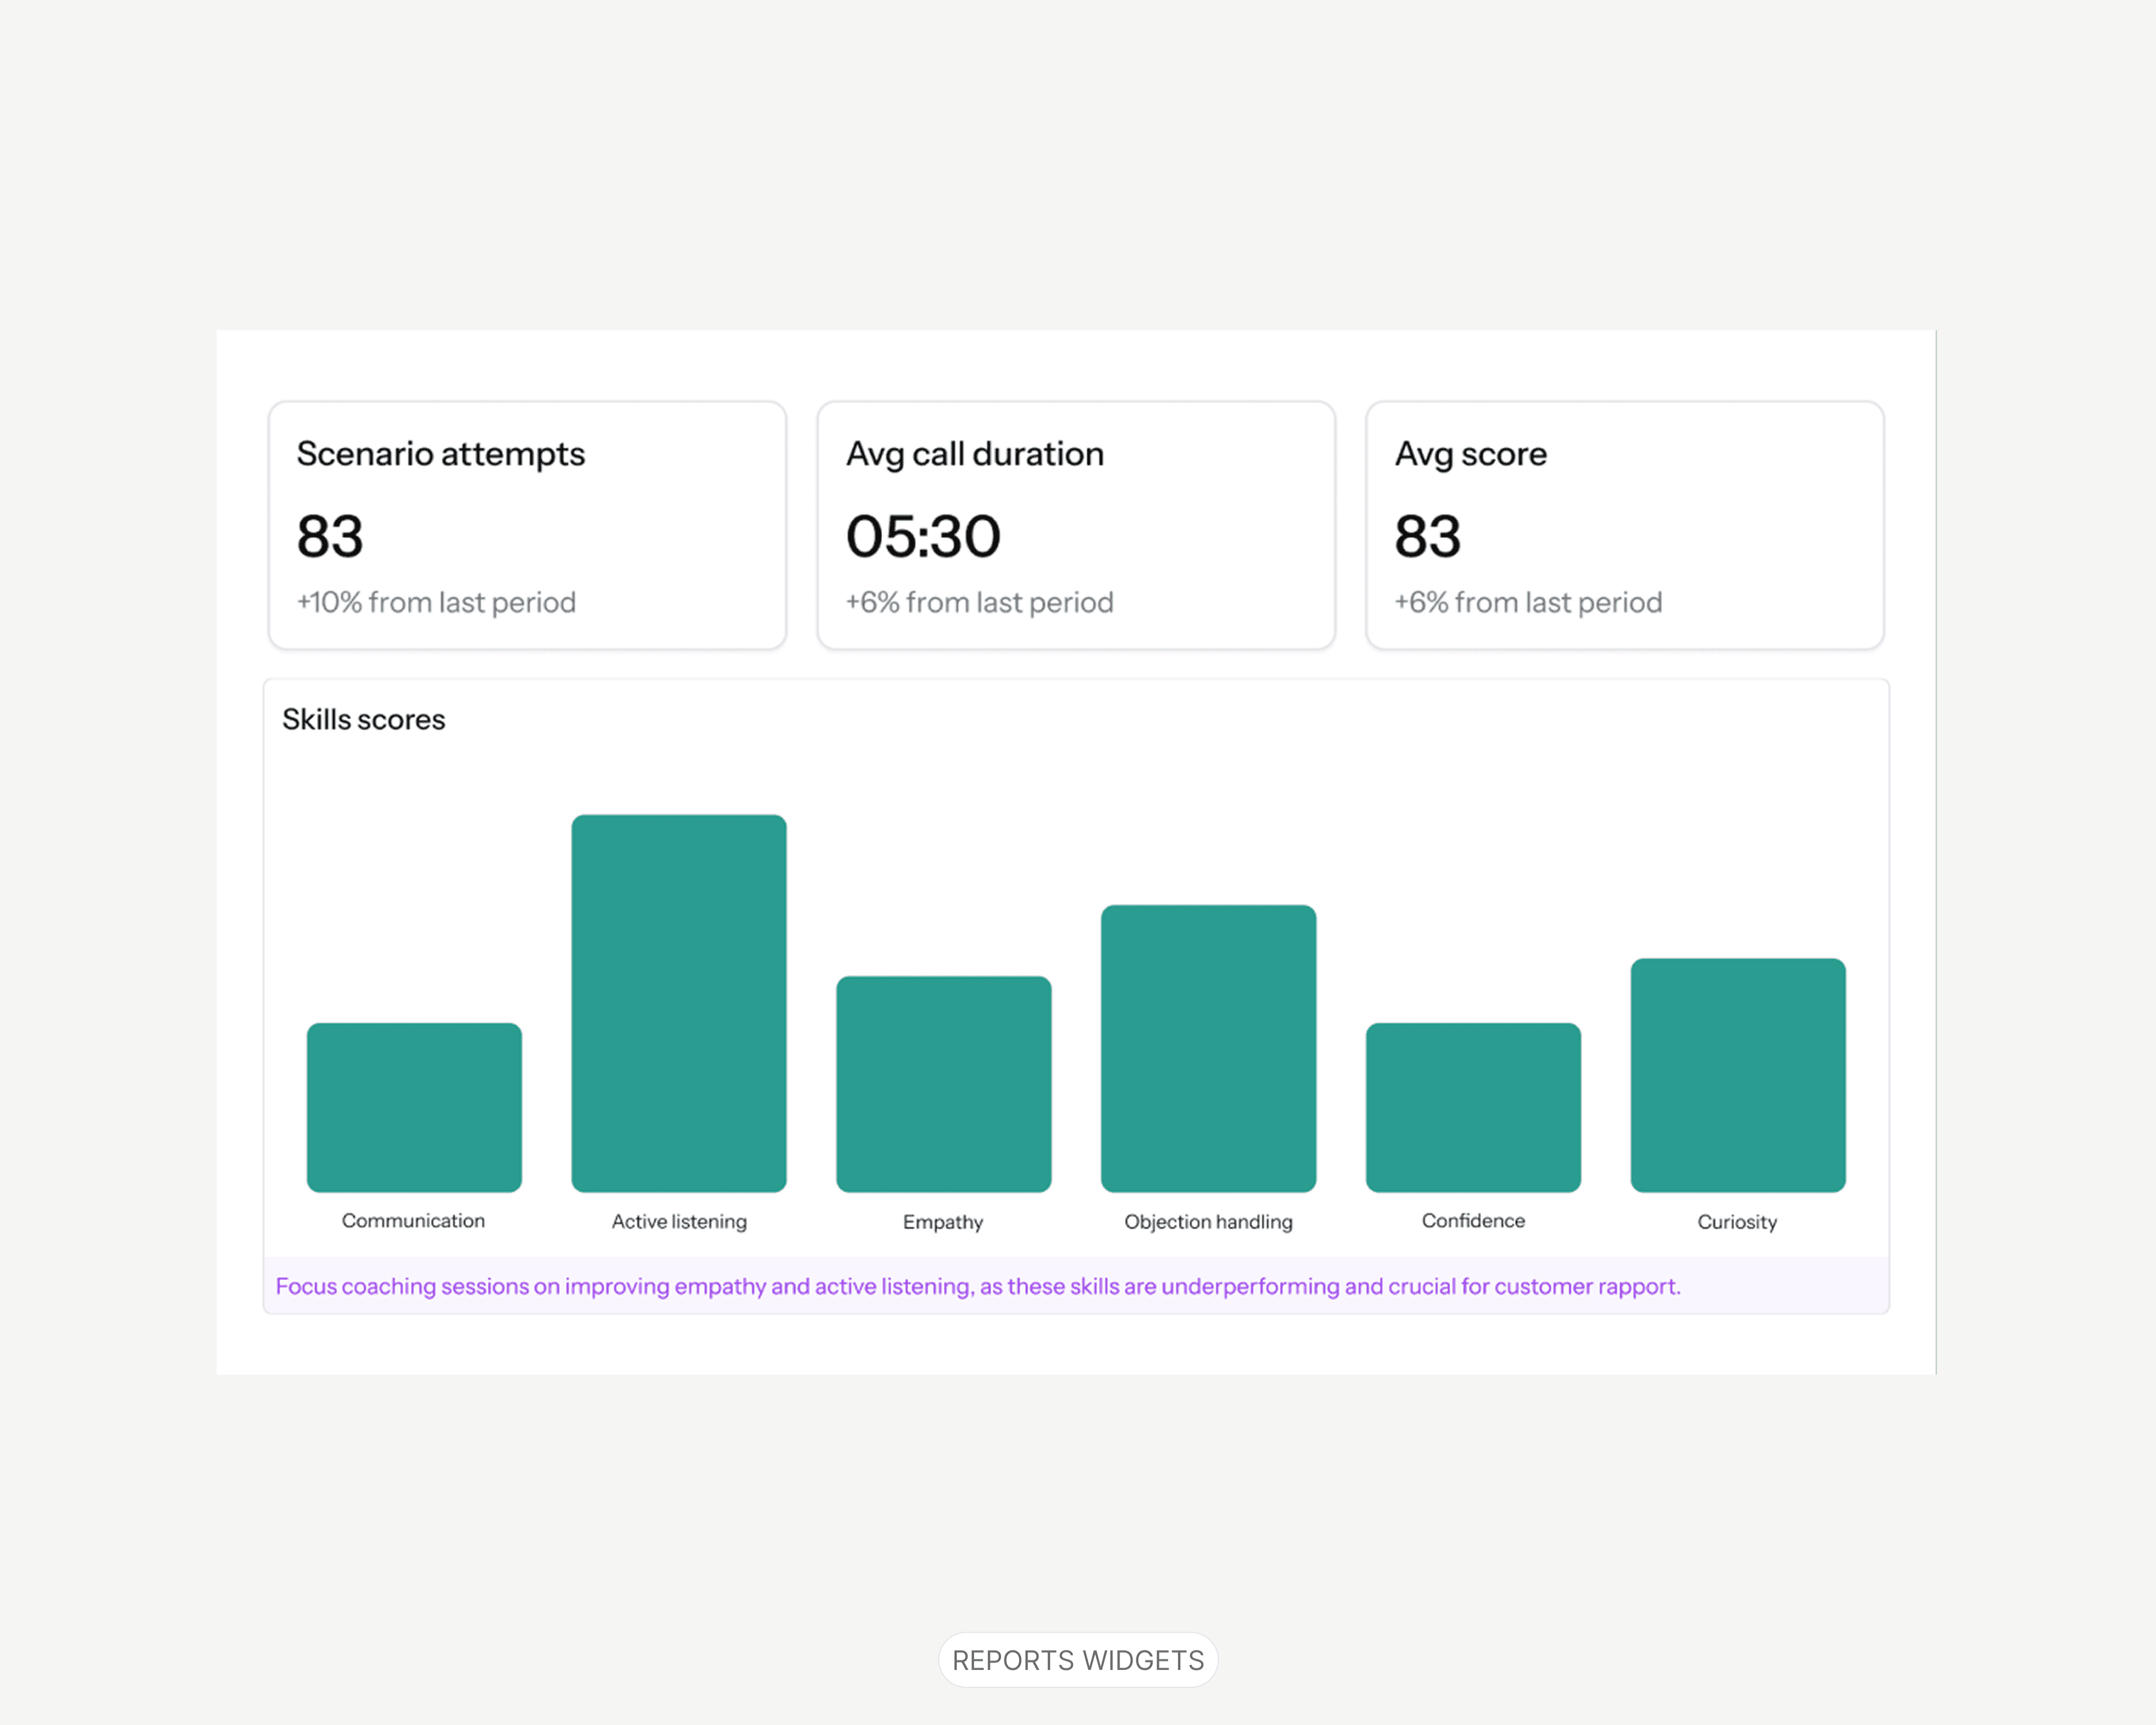Click the Avg call duration card
Image resolution: width=2156 pixels, height=1725 pixels.
[1076, 525]
